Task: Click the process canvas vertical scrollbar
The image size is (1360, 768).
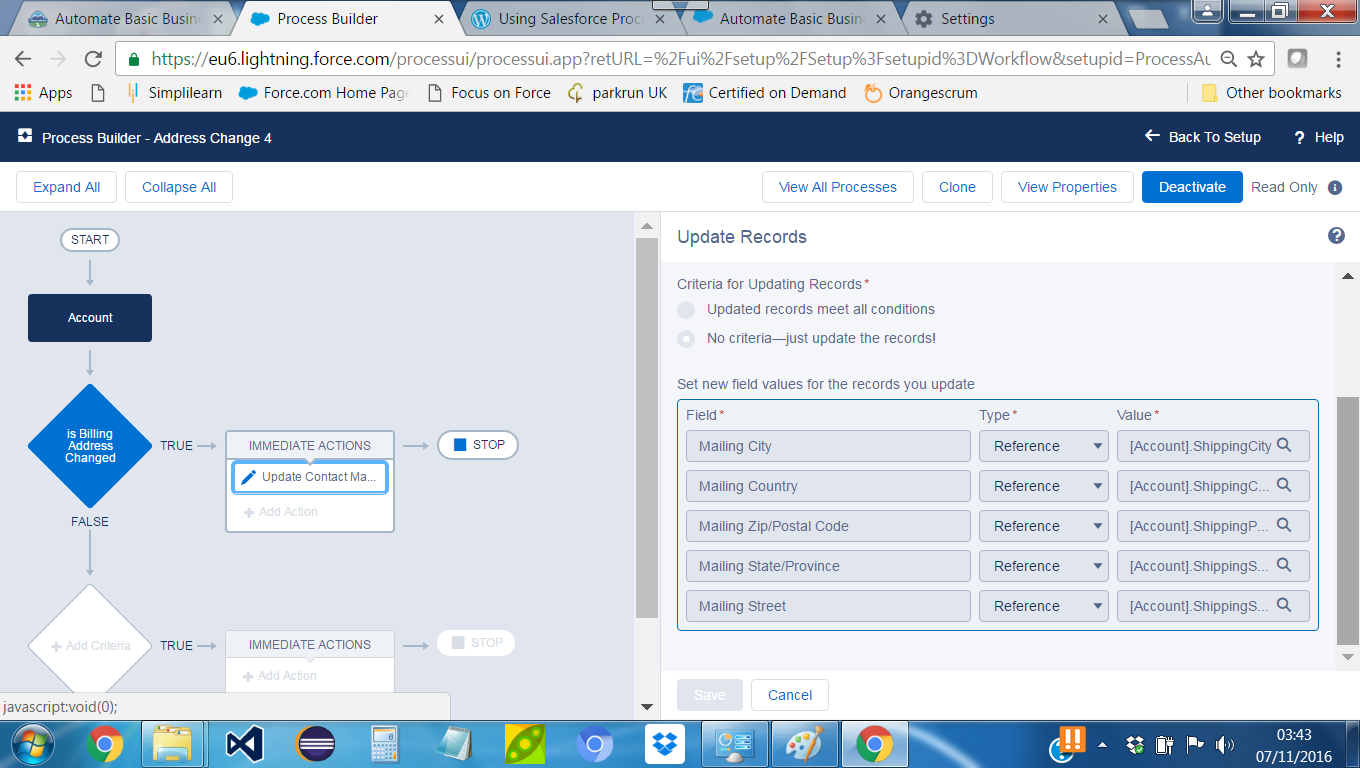Action: tap(647, 427)
